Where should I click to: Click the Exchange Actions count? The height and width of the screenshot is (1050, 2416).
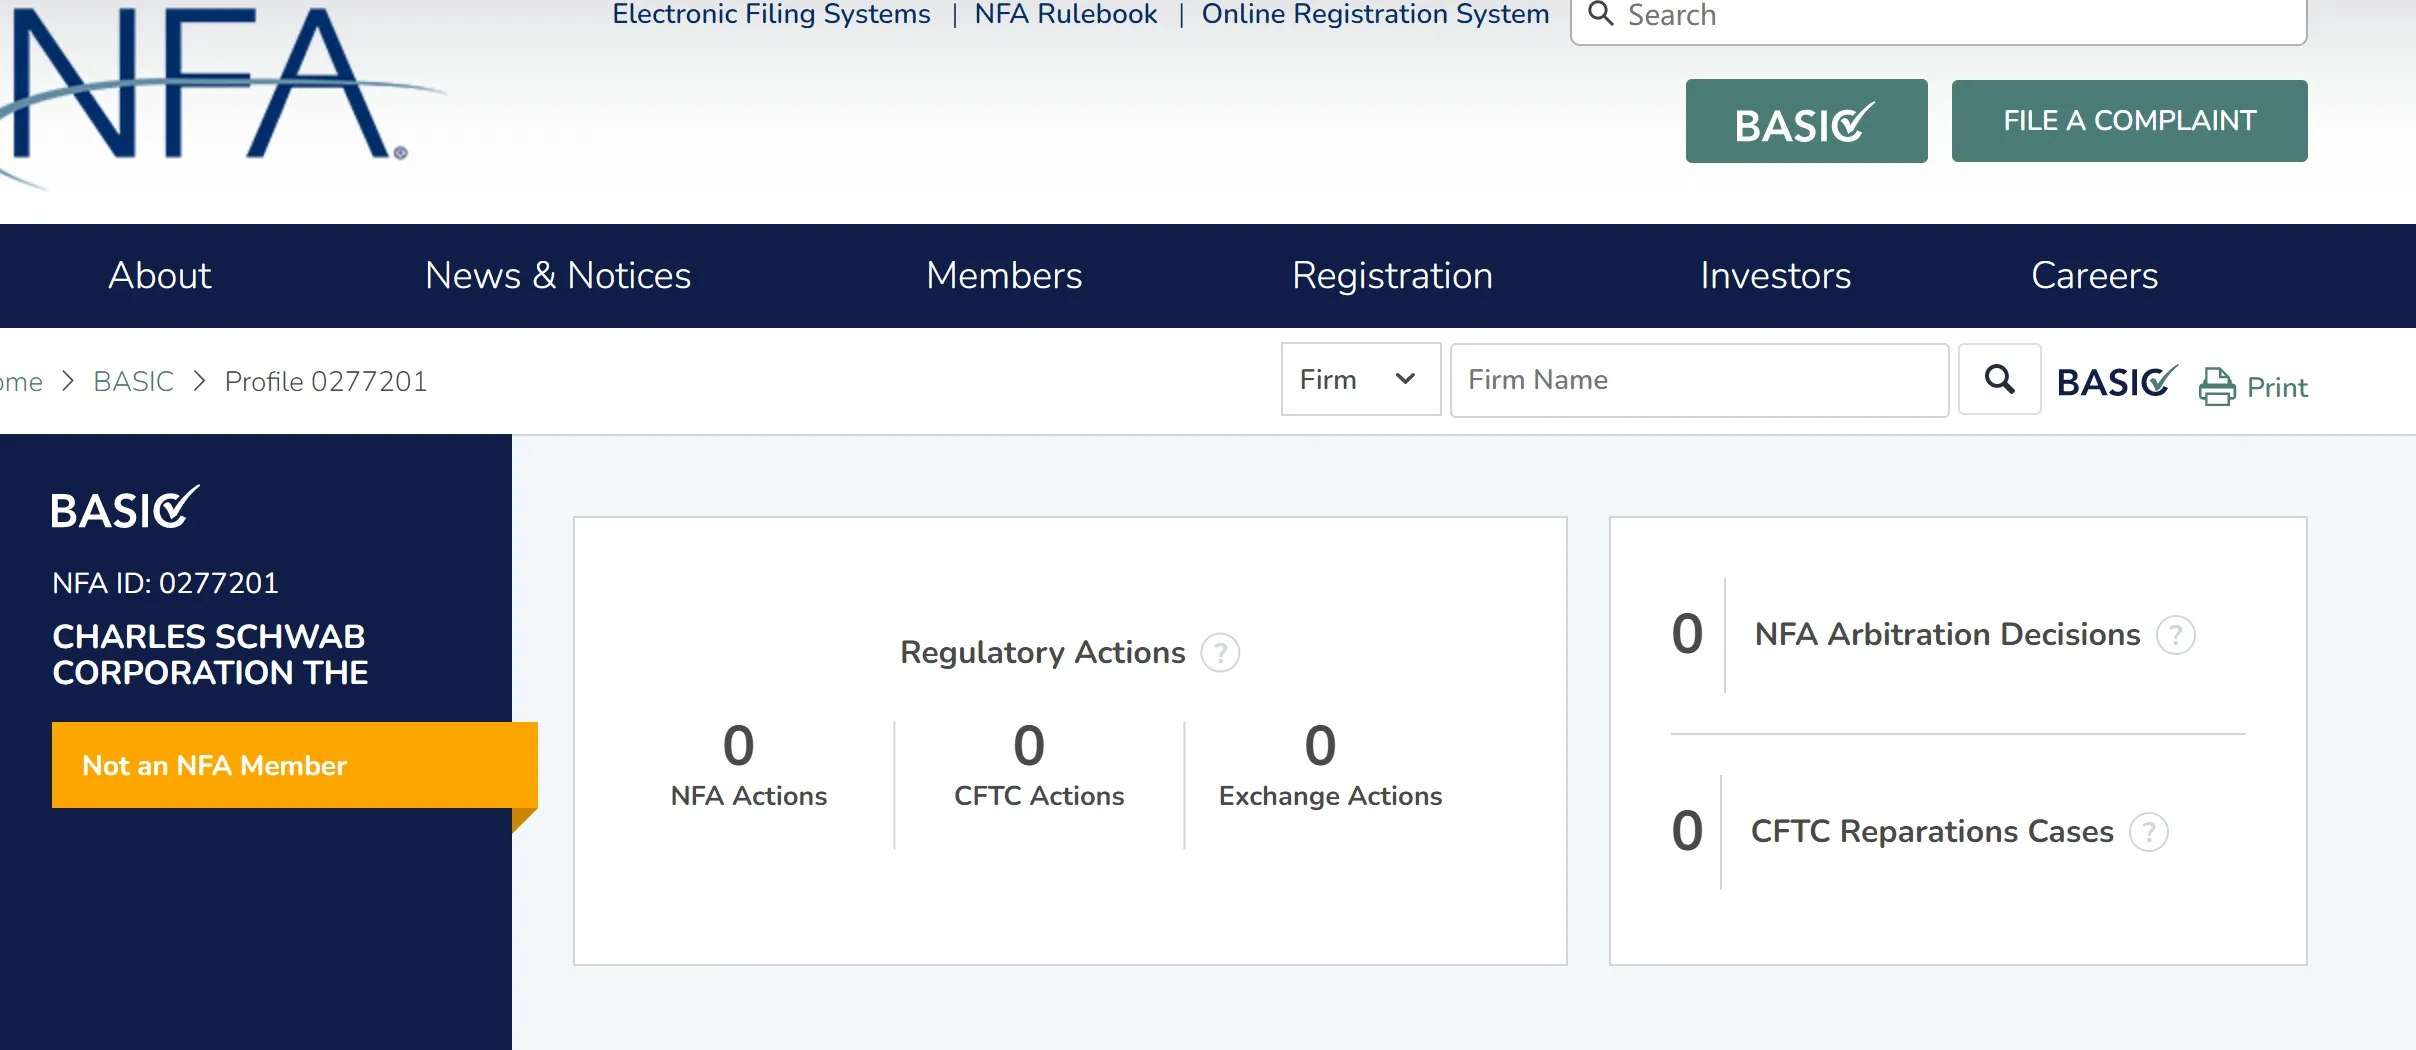(x=1320, y=746)
